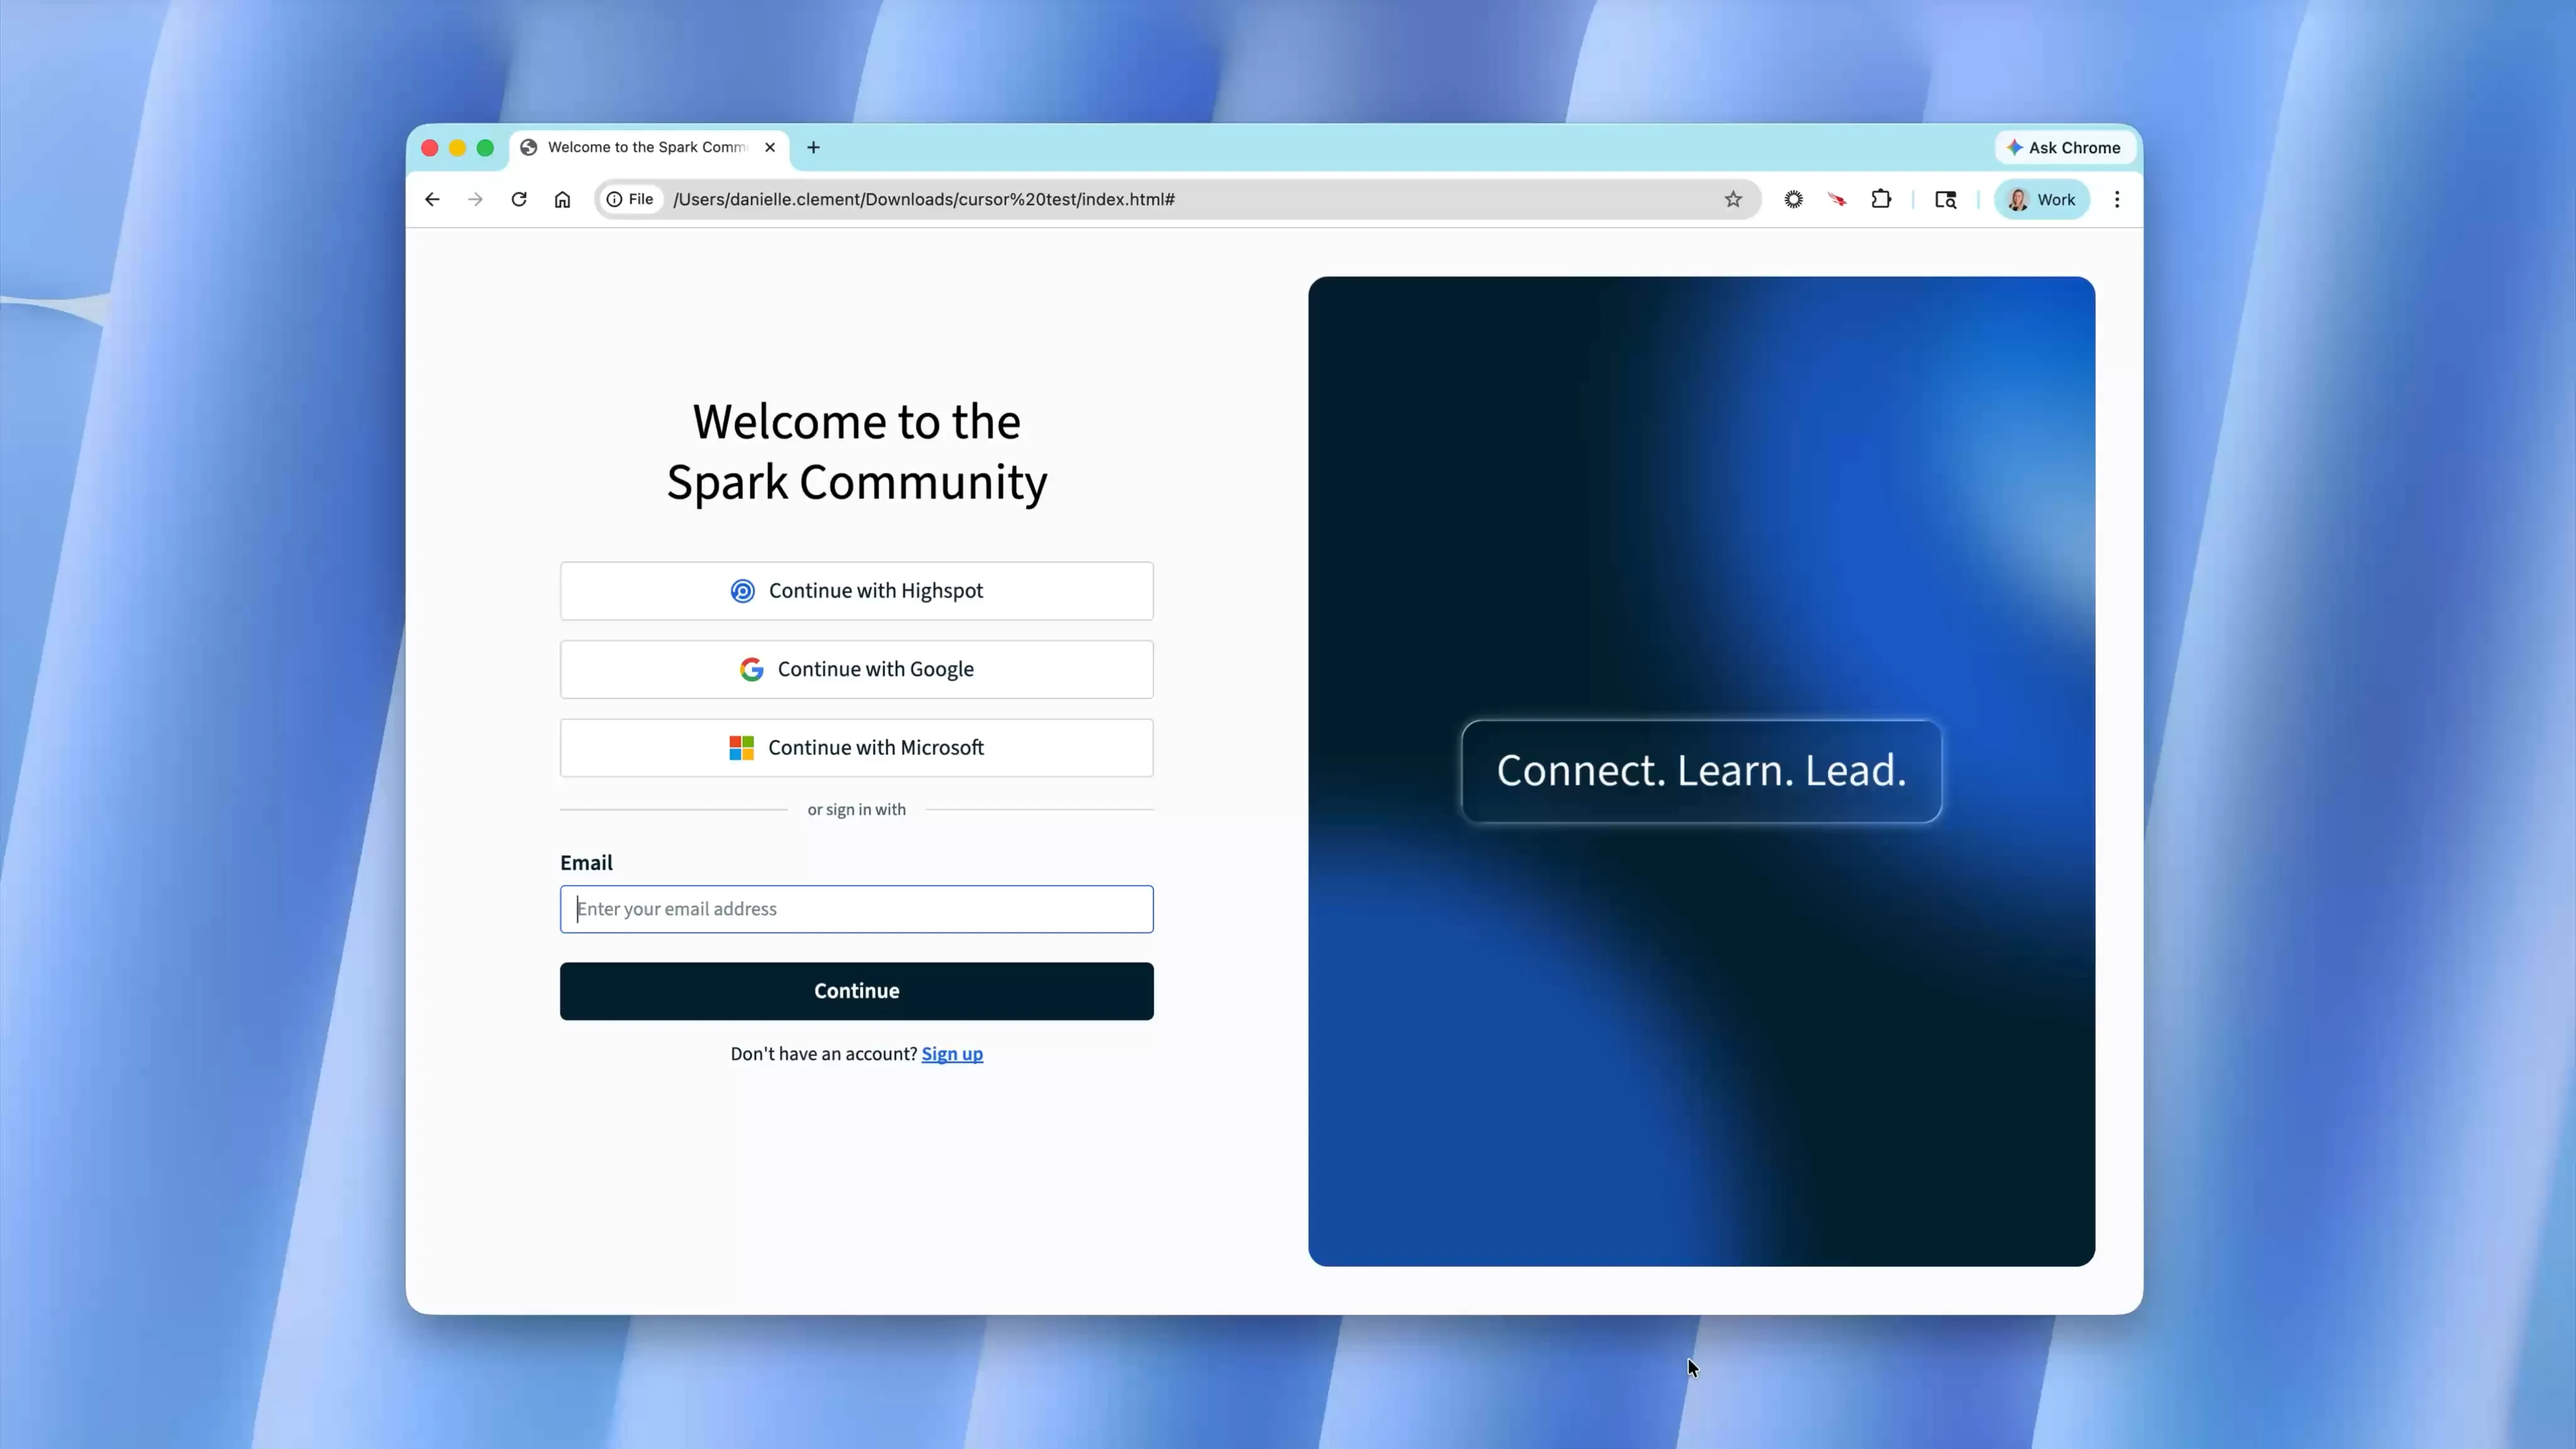Go to the browser home page
Image resolution: width=2576 pixels, height=1449 pixels.
click(x=562, y=199)
